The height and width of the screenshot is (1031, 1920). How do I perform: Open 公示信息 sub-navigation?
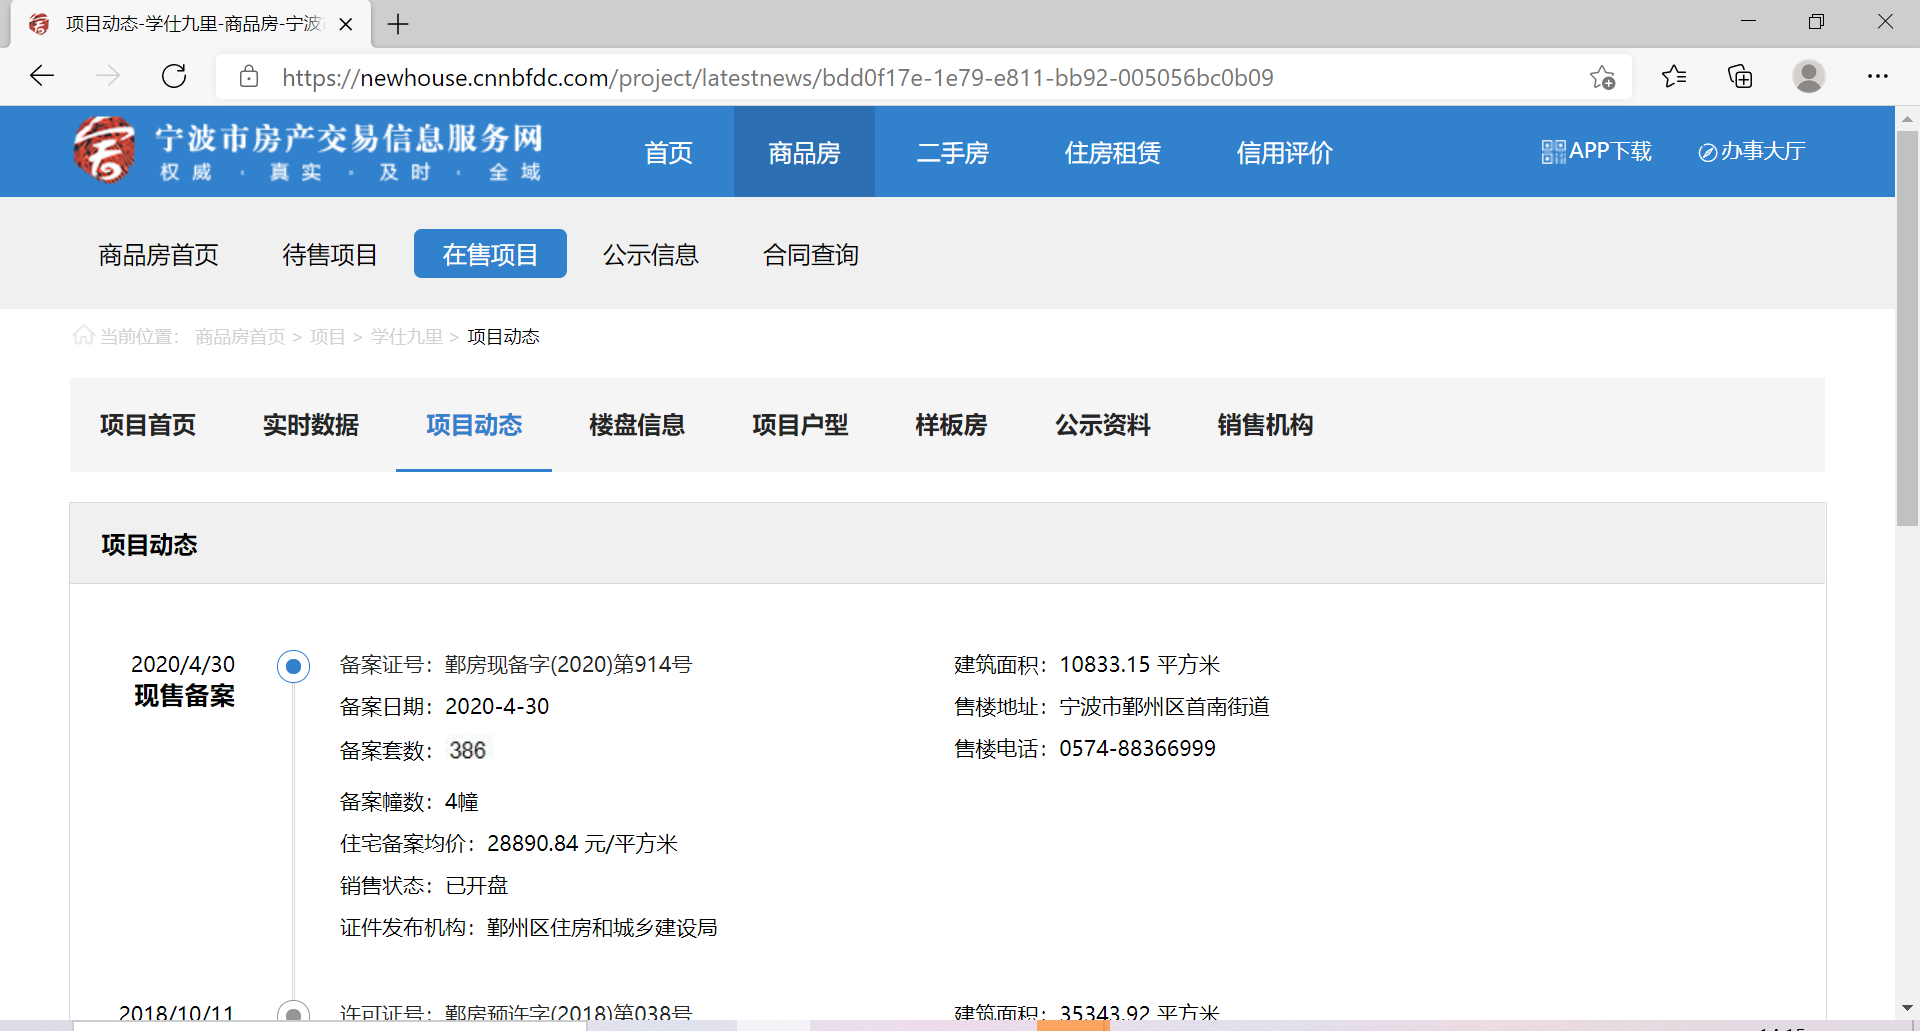651,255
